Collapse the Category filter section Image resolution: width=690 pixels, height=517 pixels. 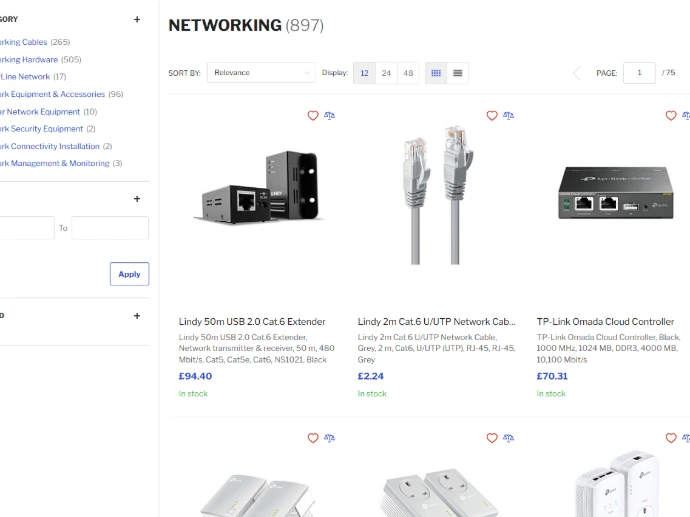(137, 19)
